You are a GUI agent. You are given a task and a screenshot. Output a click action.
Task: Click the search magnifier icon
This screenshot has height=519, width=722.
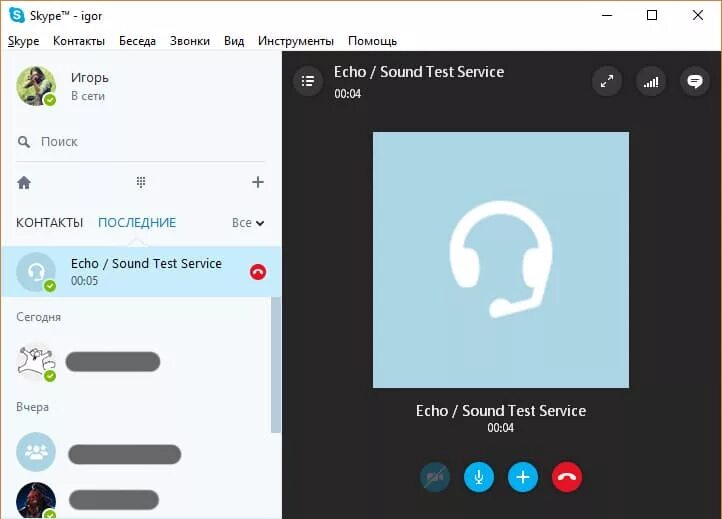23,142
